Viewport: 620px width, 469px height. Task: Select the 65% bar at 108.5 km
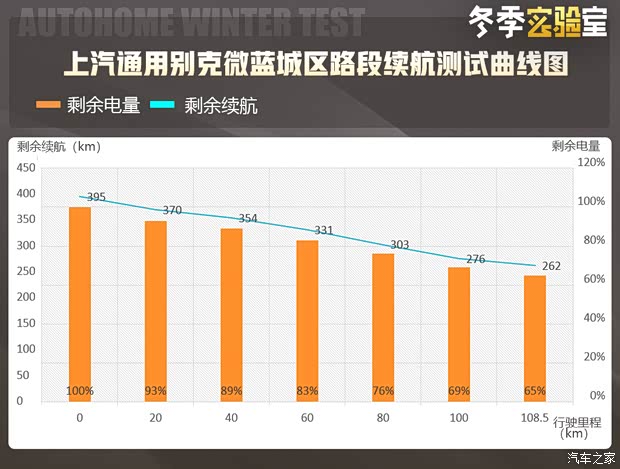(x=535, y=339)
